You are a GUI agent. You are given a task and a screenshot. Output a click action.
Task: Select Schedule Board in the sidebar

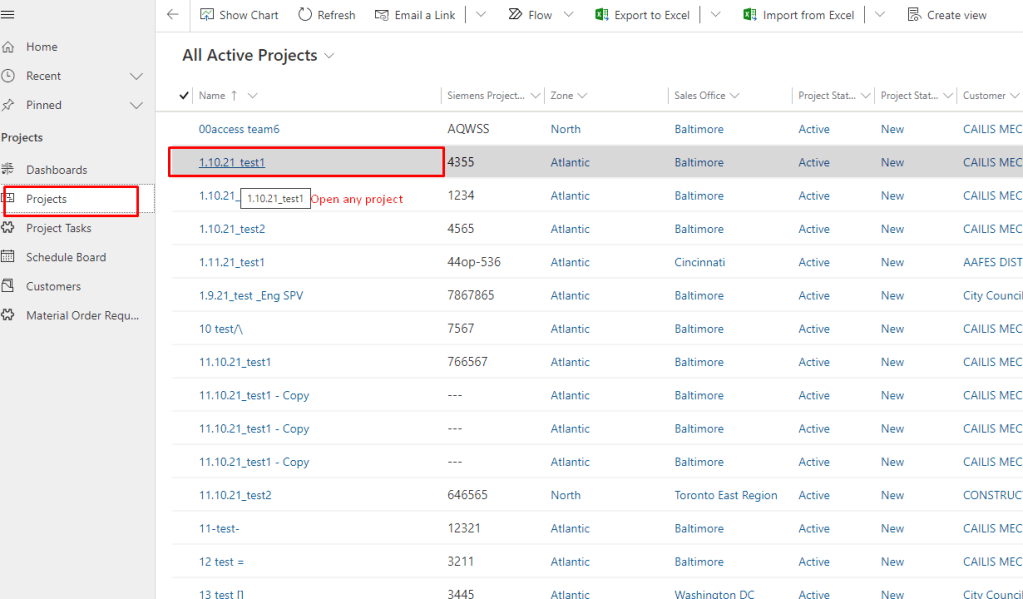pyautogui.click(x=65, y=257)
